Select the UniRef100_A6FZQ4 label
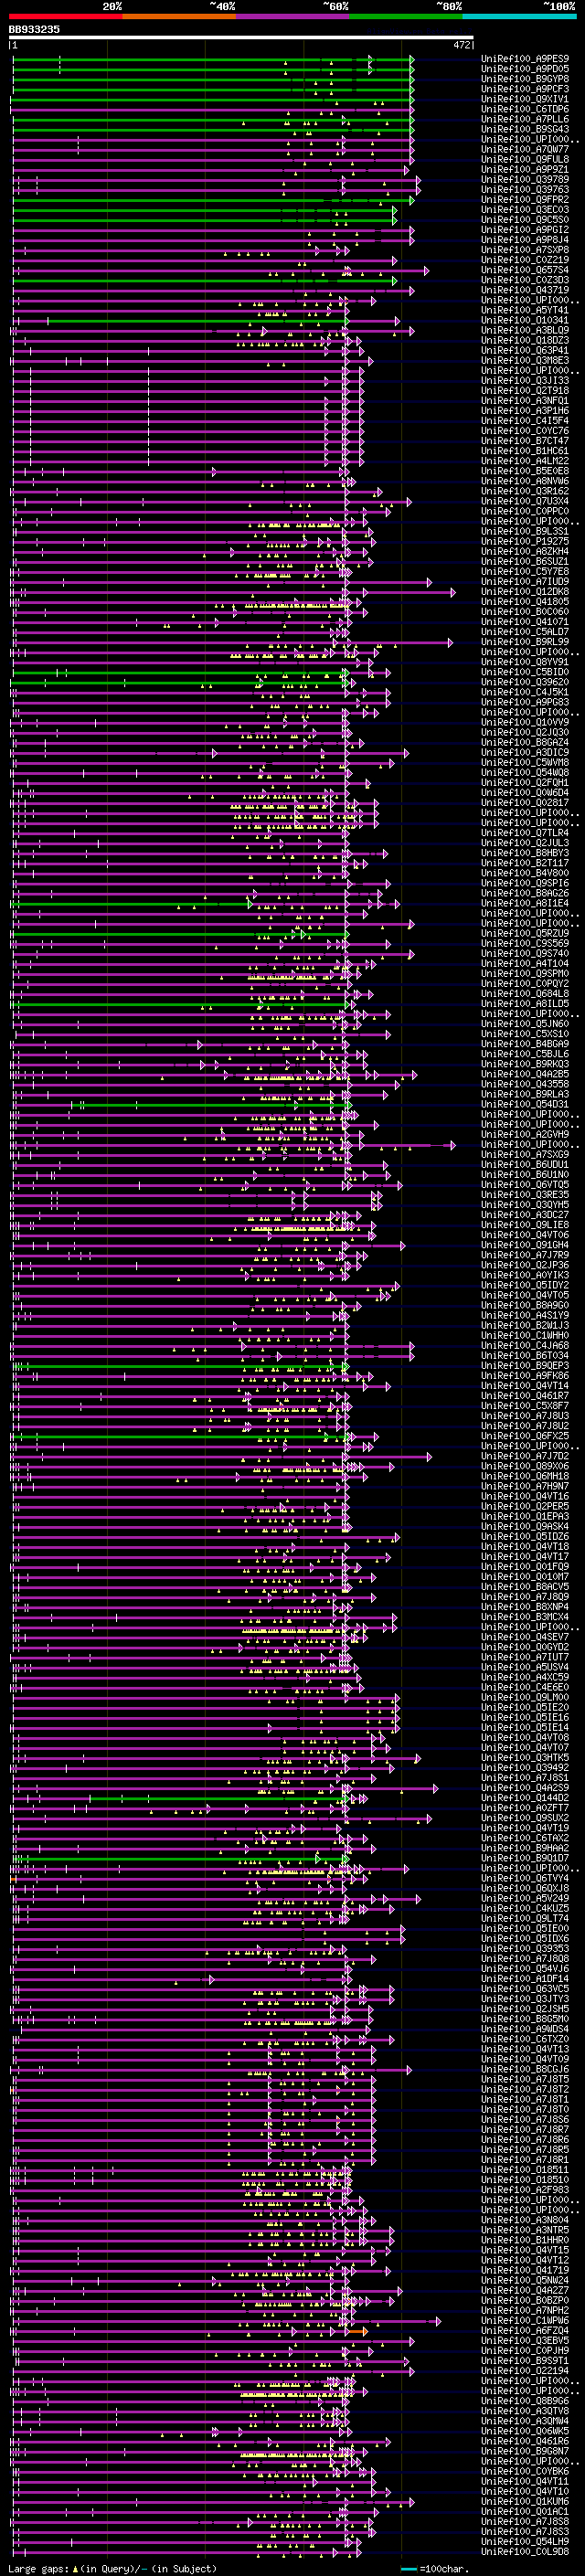This screenshot has height=2576, width=585. pos(525,2331)
